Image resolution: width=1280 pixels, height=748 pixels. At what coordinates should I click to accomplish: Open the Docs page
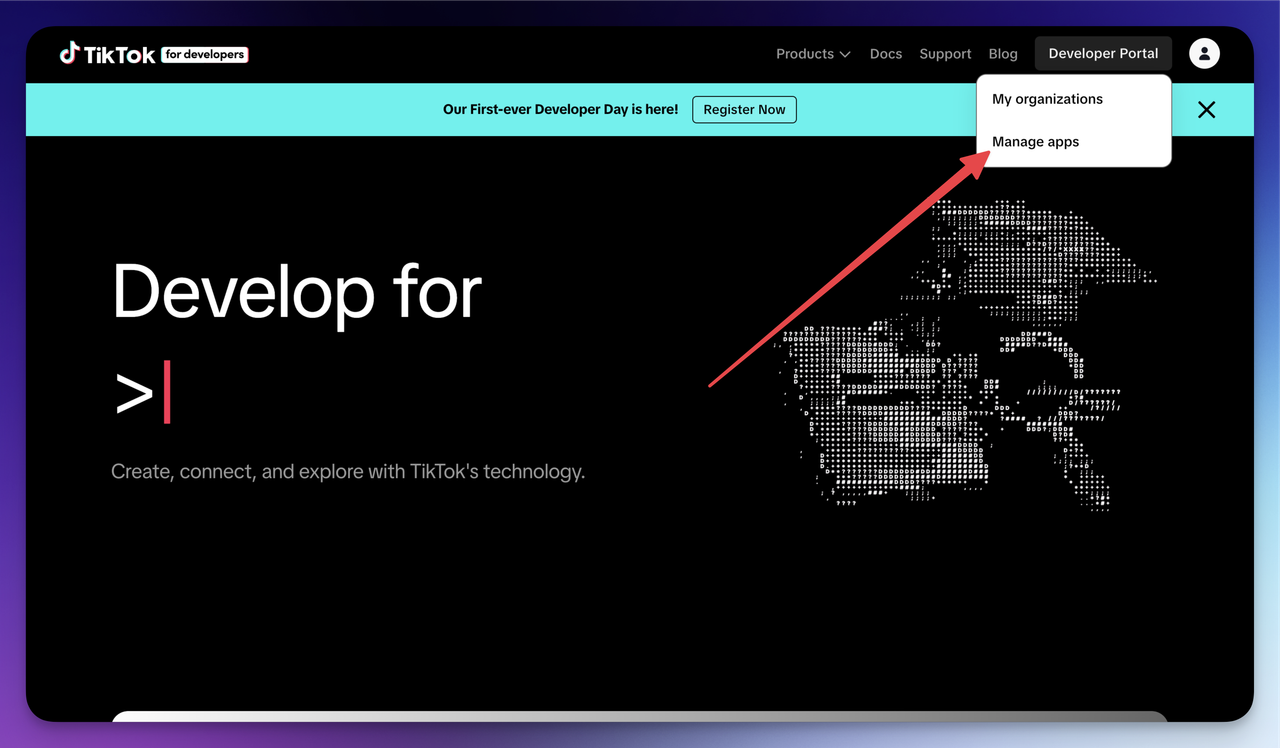tap(886, 54)
